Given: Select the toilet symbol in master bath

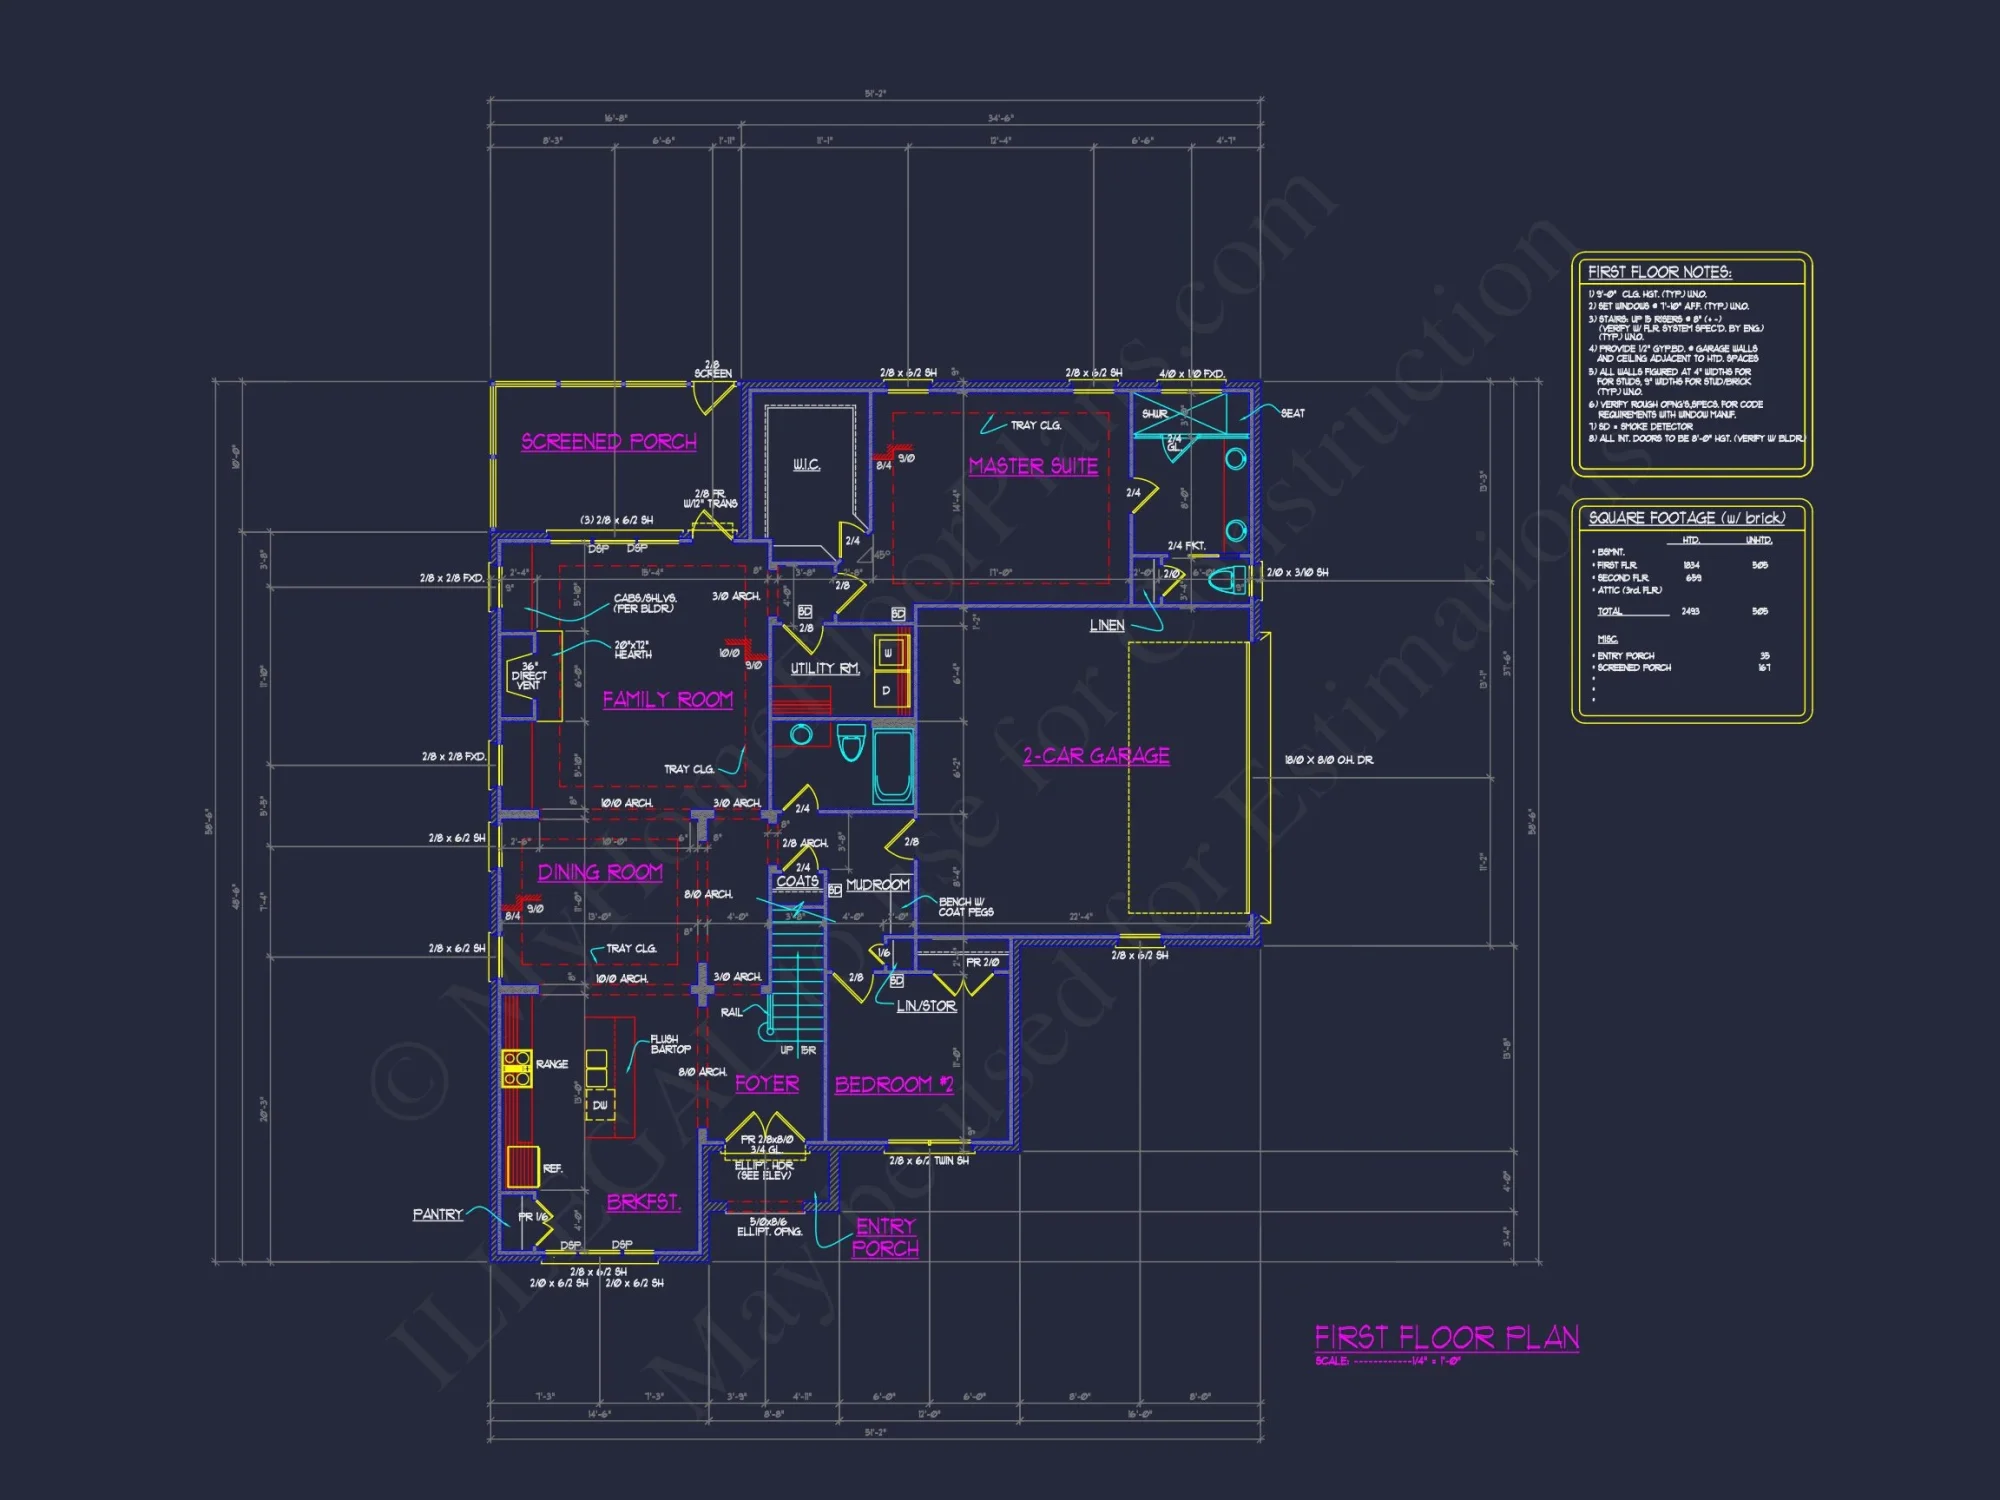Looking at the screenshot, I should (1228, 580).
